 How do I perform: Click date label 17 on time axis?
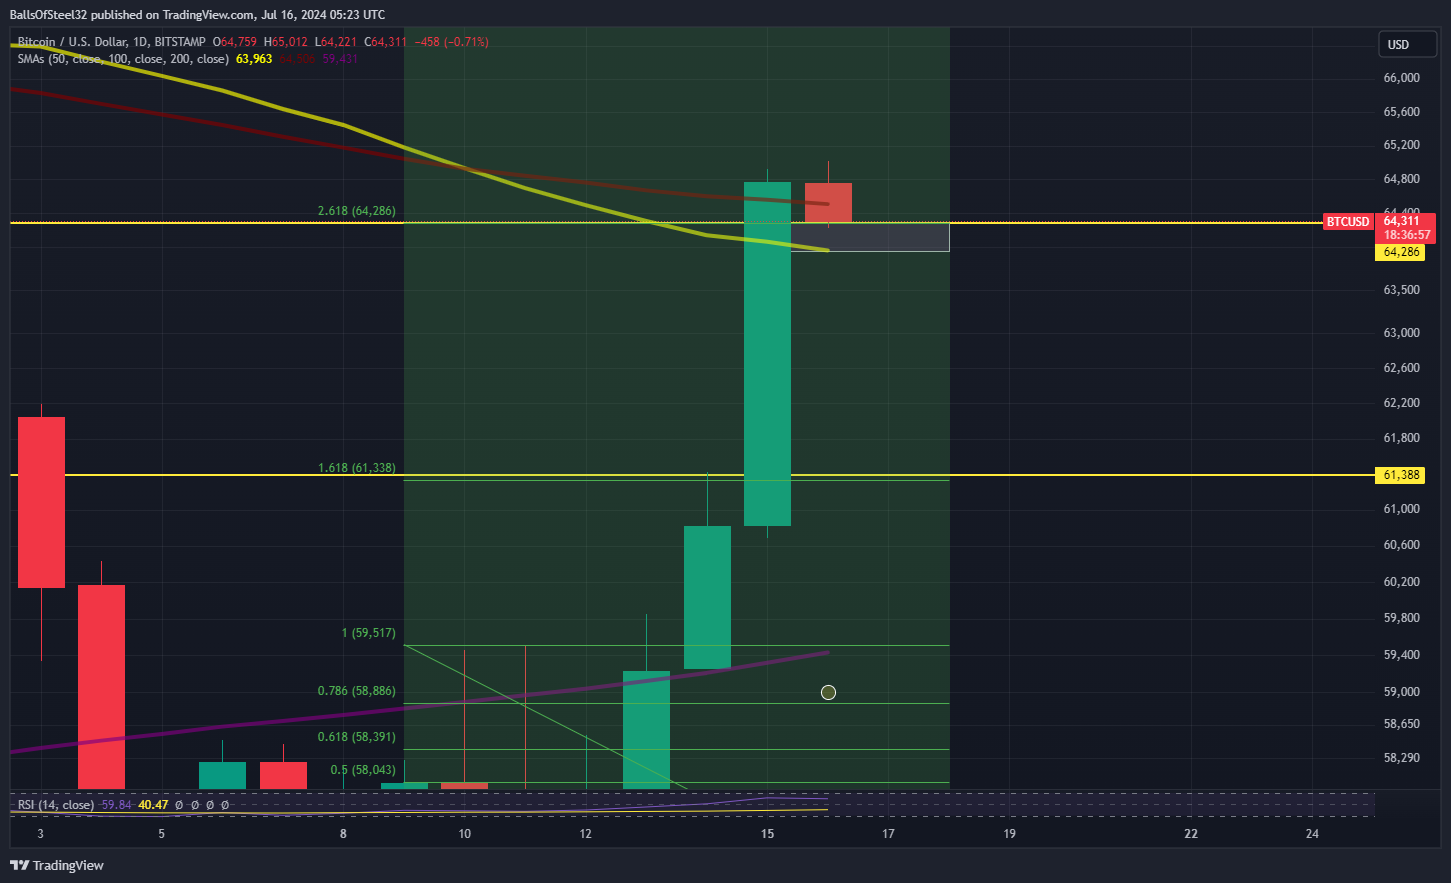(x=888, y=834)
